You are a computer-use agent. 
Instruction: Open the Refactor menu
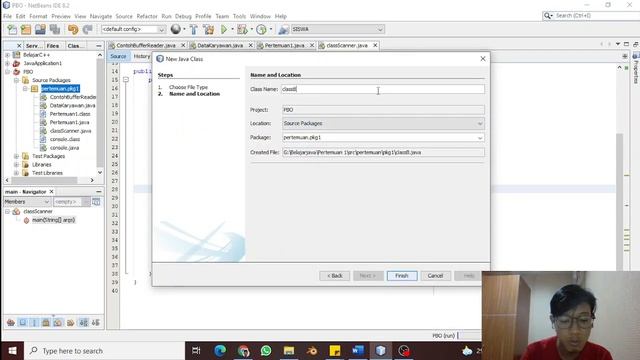point(147,16)
